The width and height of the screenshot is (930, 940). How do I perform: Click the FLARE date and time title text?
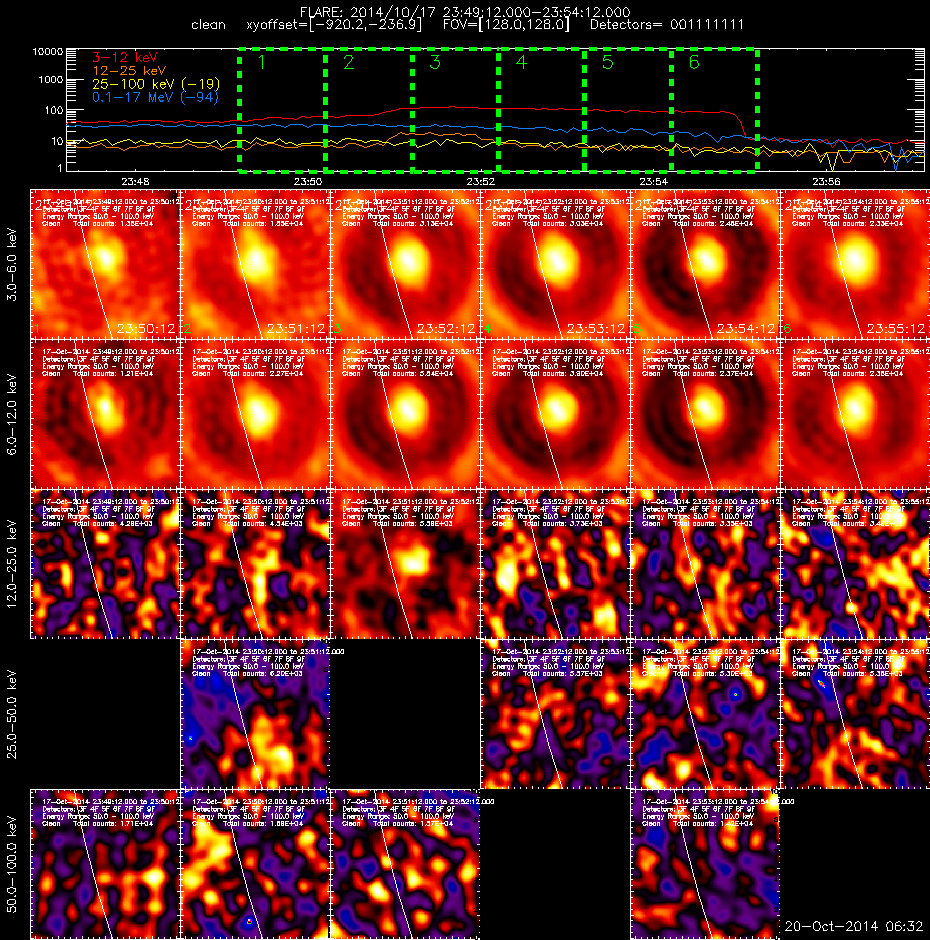pyautogui.click(x=465, y=12)
